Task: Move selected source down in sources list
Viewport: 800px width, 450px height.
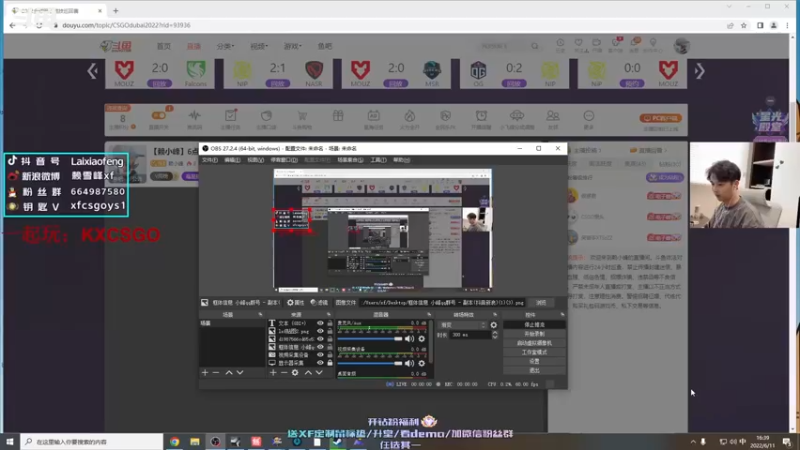Action: 319,373
